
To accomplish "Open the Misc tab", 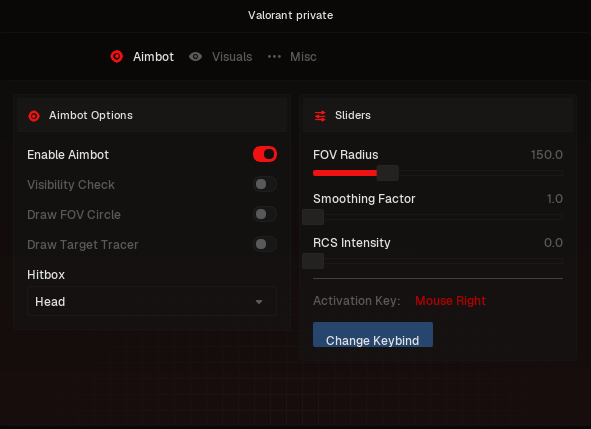I will coord(303,57).
